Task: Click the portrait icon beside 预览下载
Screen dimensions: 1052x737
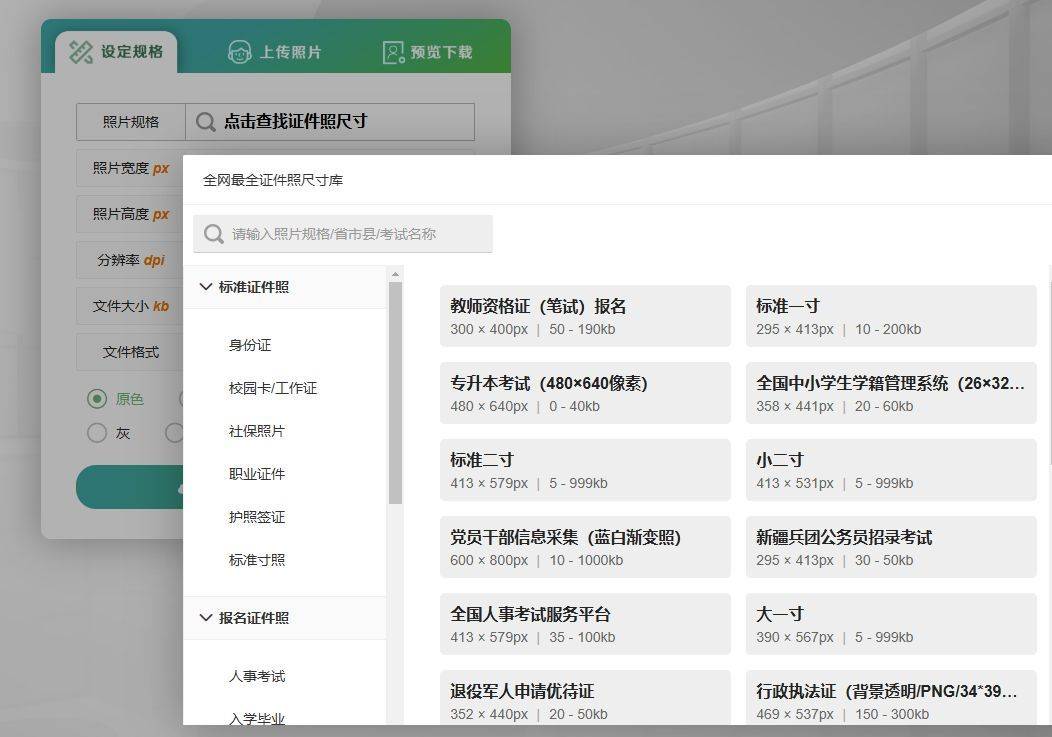Action: coord(393,52)
